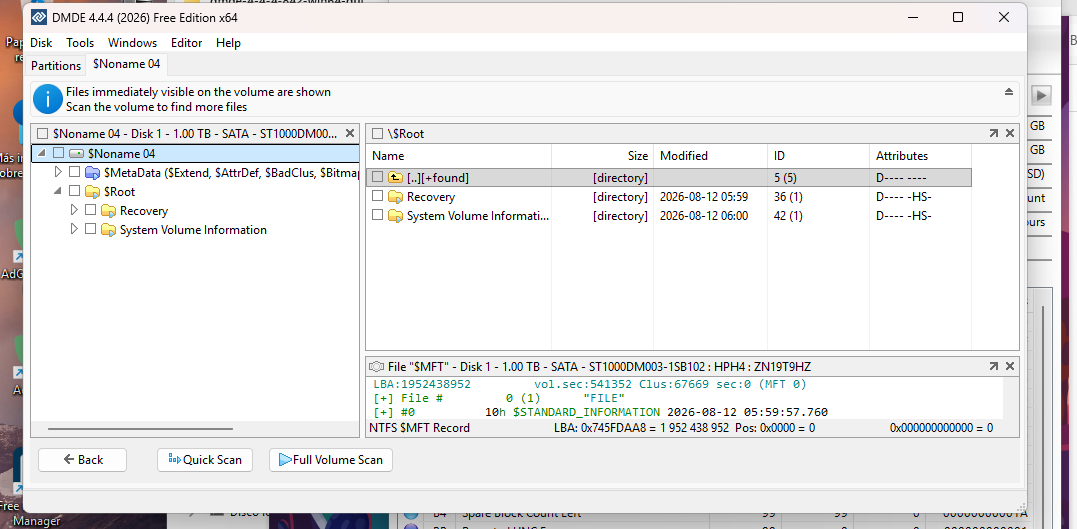Collapse the $Noname 04 tree node
The height and width of the screenshot is (529, 1077).
click(43, 153)
